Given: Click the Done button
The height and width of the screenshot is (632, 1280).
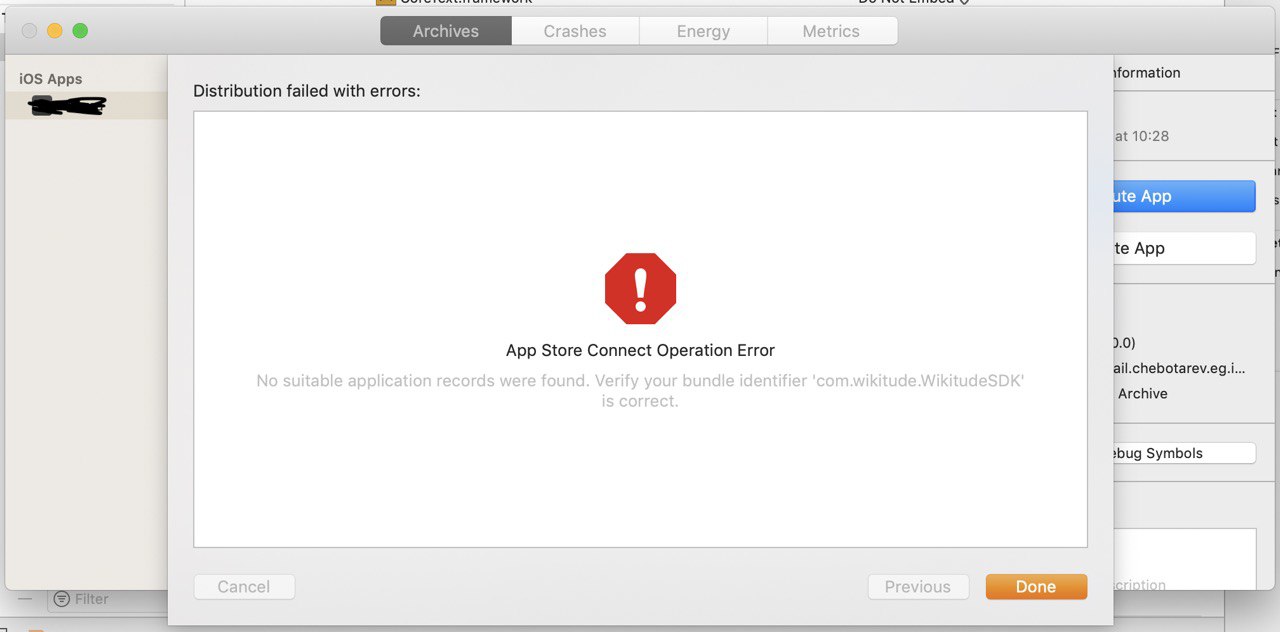Looking at the screenshot, I should tap(1036, 587).
